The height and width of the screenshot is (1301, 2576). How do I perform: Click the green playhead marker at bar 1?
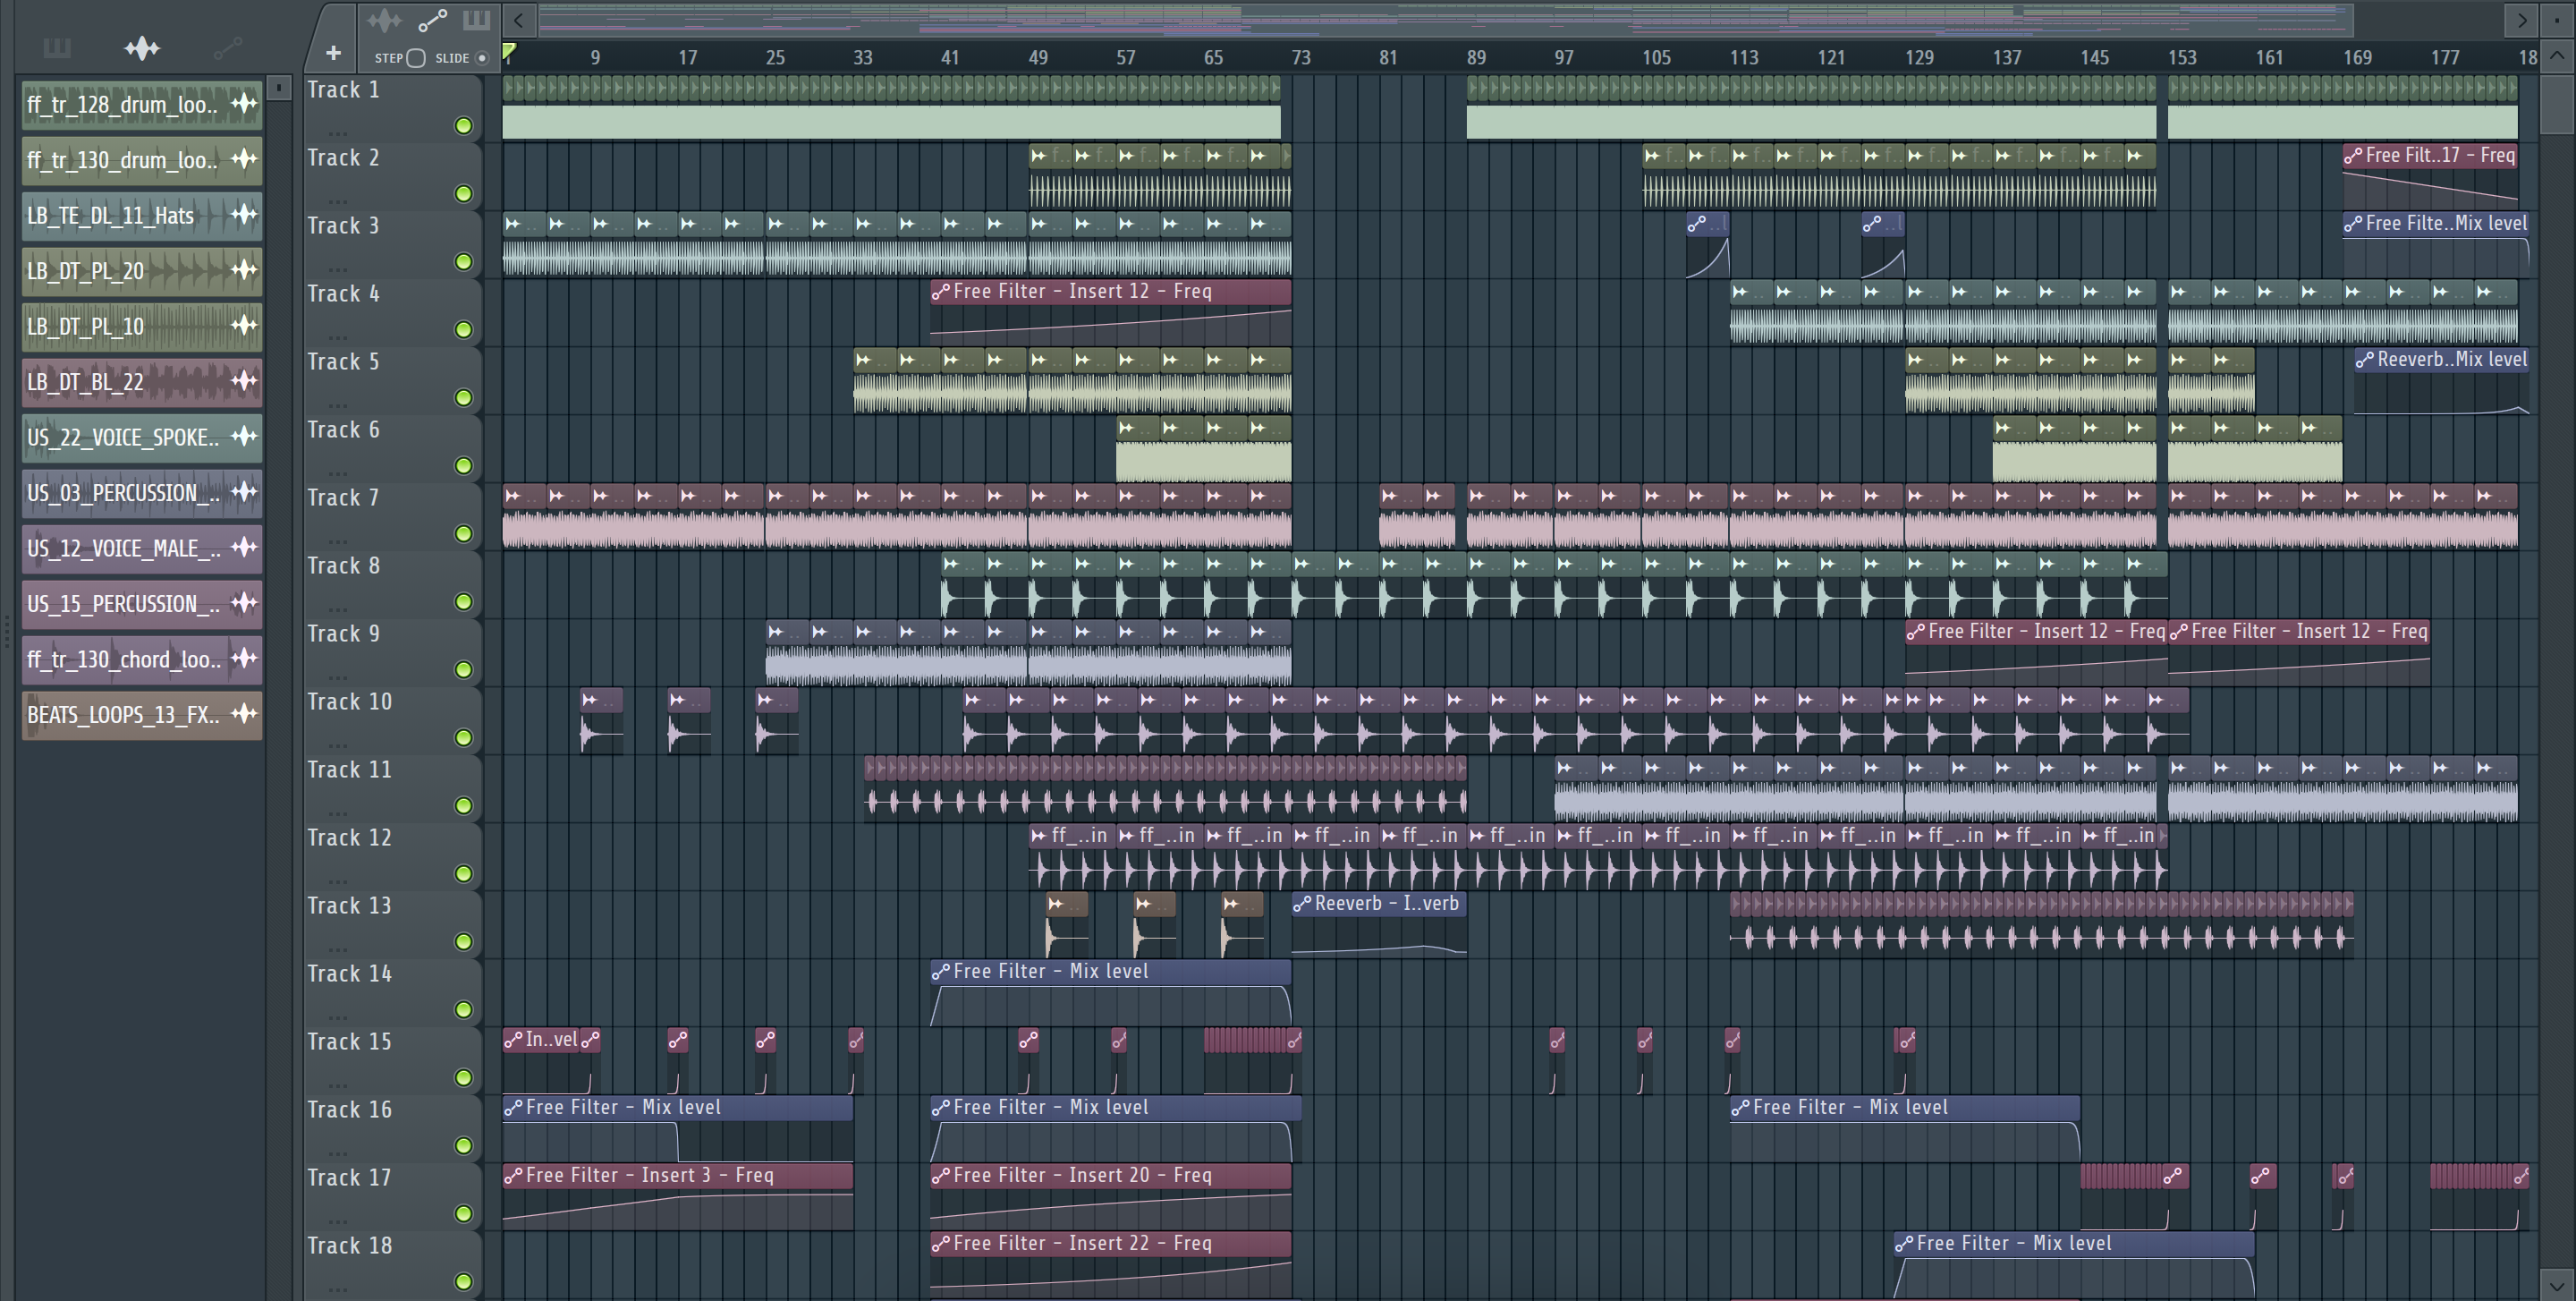pos(509,52)
